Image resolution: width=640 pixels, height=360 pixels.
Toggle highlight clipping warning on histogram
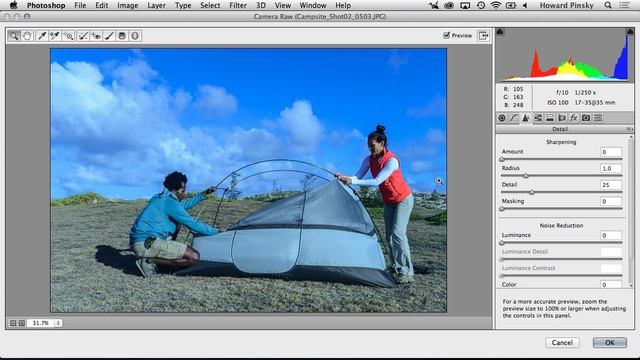pos(630,31)
